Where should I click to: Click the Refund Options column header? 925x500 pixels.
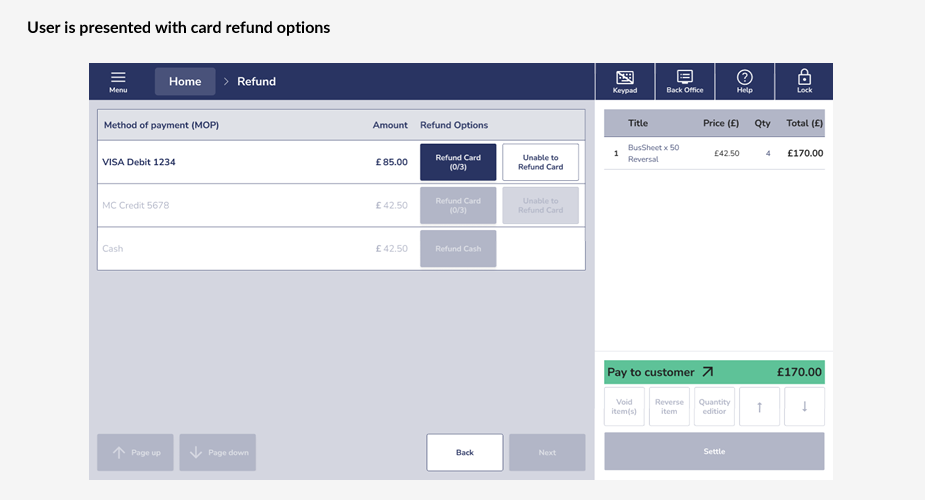tap(454, 125)
